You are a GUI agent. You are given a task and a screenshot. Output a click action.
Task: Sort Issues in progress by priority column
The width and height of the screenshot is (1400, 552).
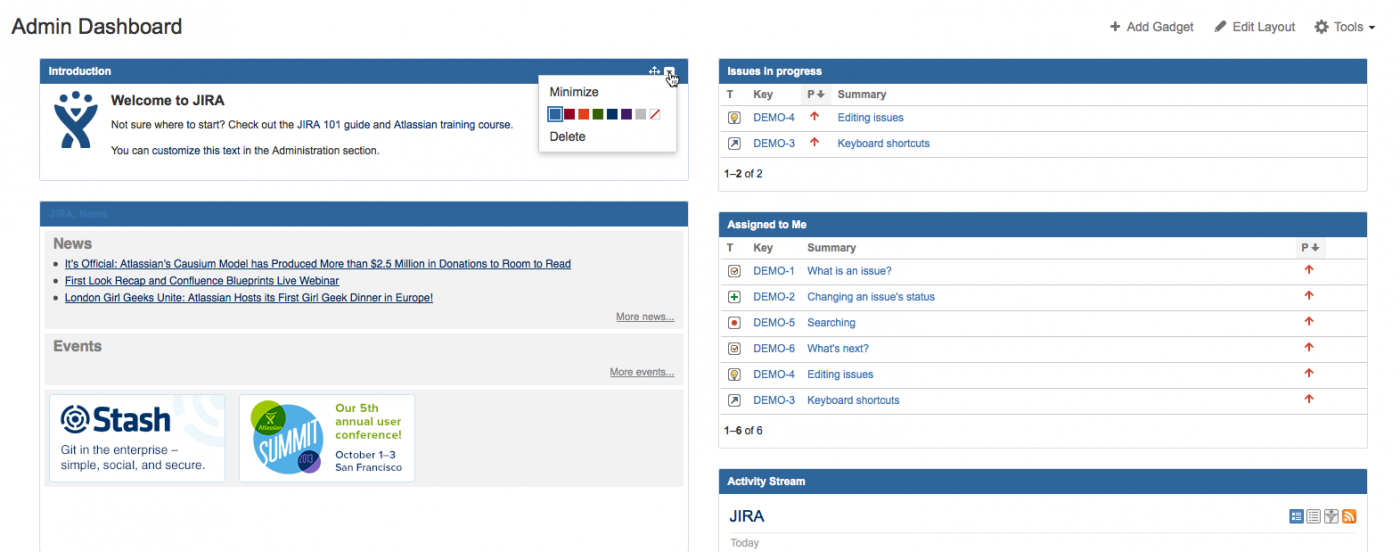pyautogui.click(x=816, y=95)
